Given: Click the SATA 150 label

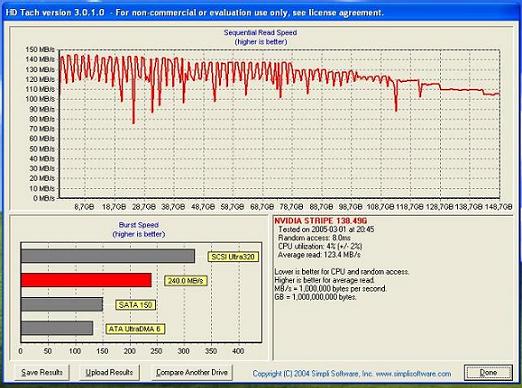Looking at the screenshot, I should click(135, 305).
